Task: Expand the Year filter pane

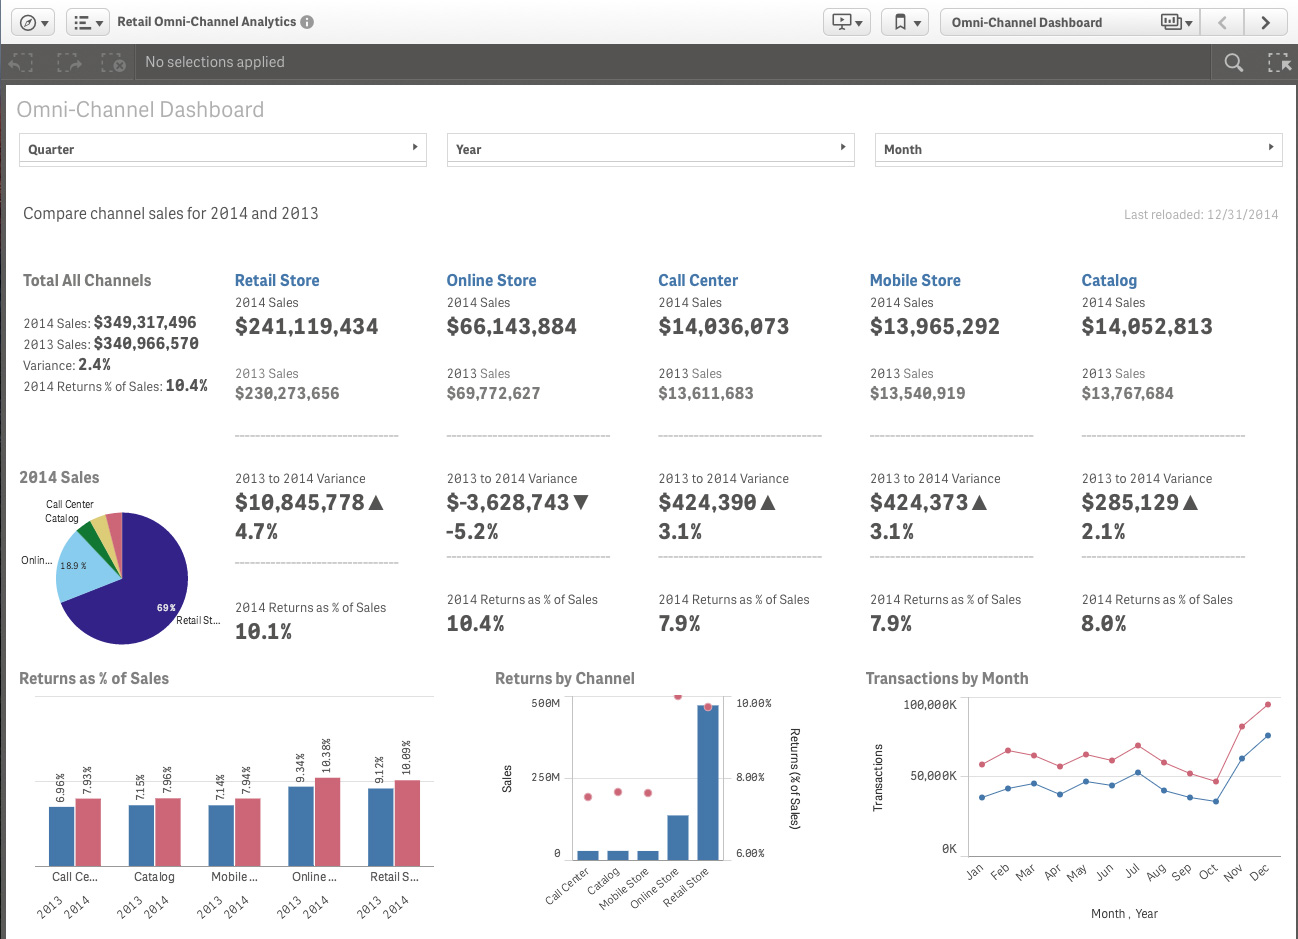Action: click(842, 147)
